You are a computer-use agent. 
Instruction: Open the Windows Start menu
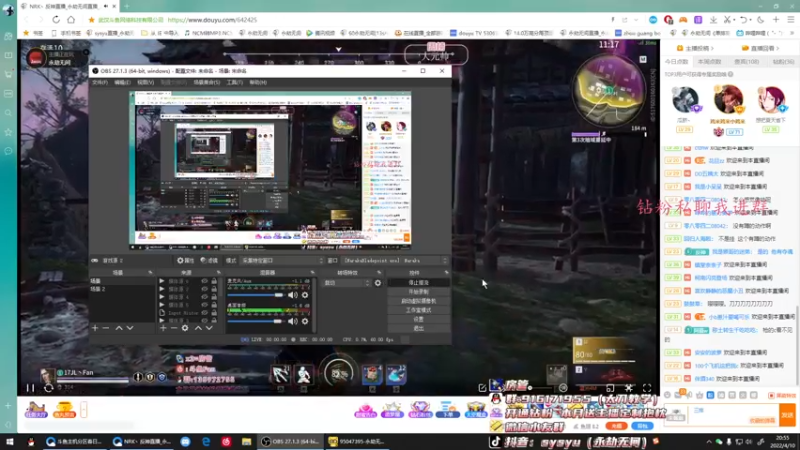(x=10, y=442)
